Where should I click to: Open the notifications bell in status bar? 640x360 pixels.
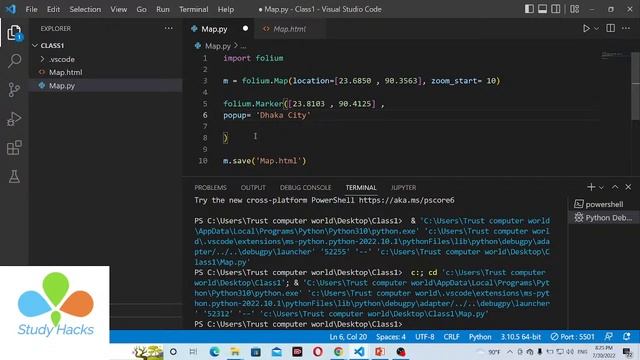pyautogui.click(x=627, y=337)
